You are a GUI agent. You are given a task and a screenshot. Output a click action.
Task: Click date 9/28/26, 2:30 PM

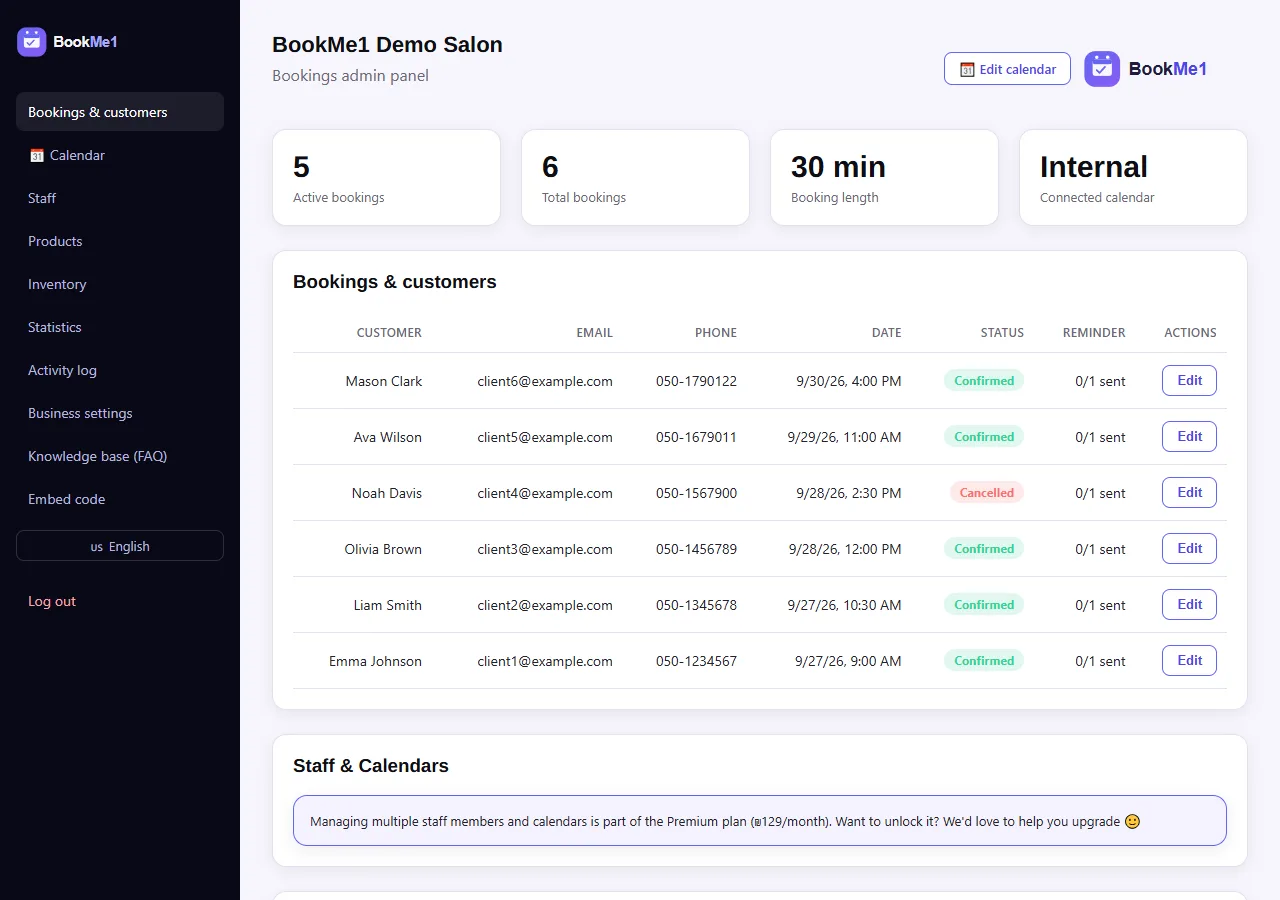coord(849,493)
